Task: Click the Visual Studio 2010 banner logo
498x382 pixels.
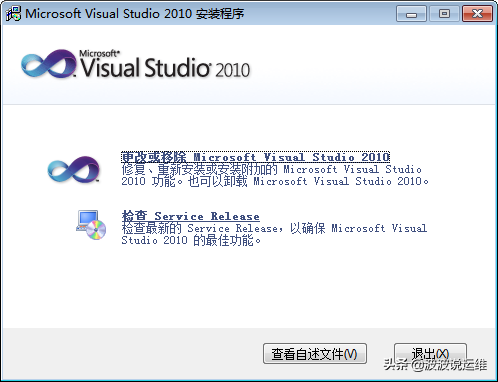Action: 135,64
